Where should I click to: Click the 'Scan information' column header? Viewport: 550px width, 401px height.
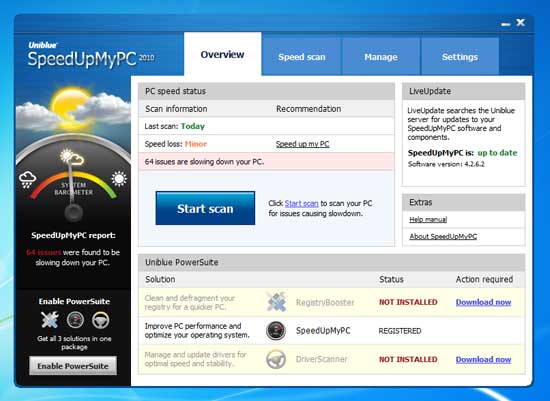[x=176, y=109]
